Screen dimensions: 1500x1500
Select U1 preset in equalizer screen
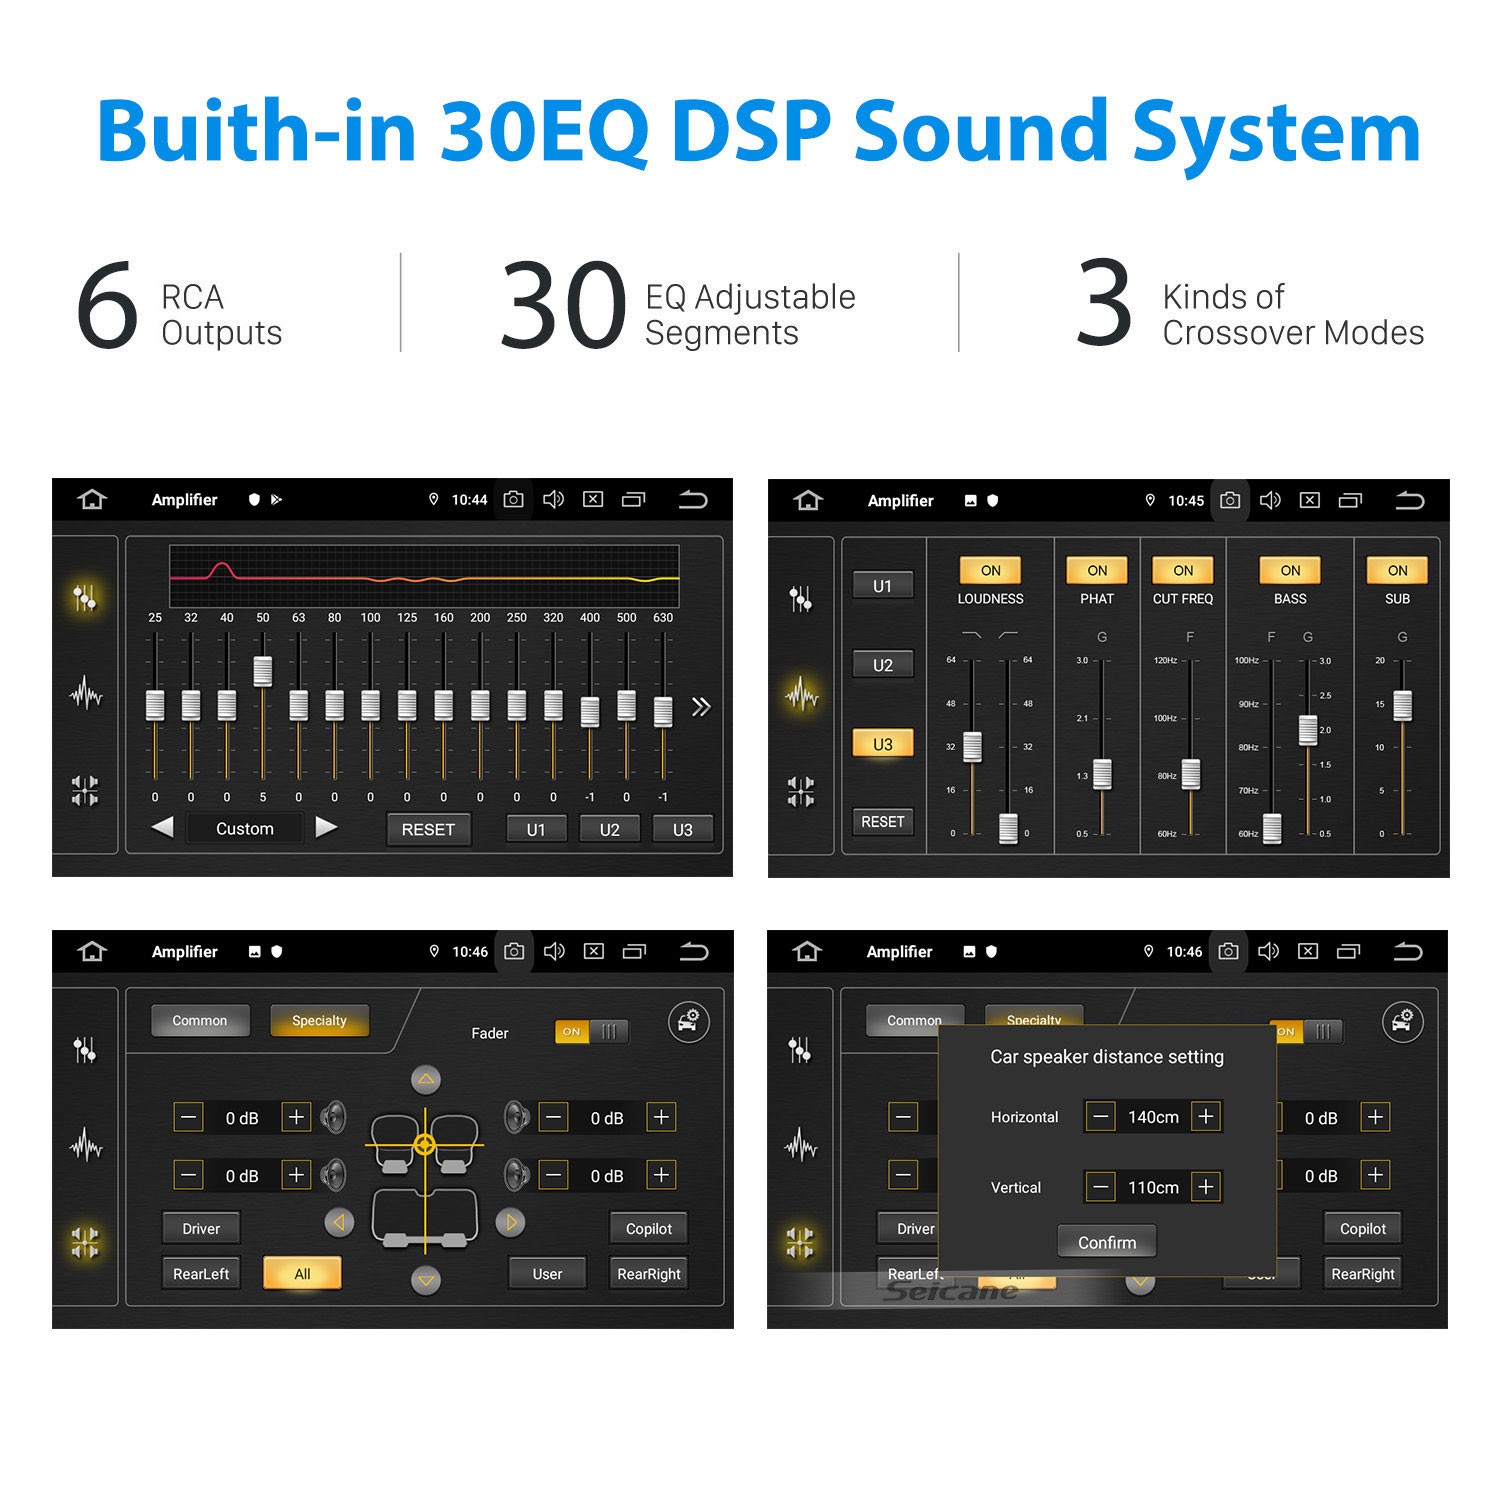click(x=536, y=829)
